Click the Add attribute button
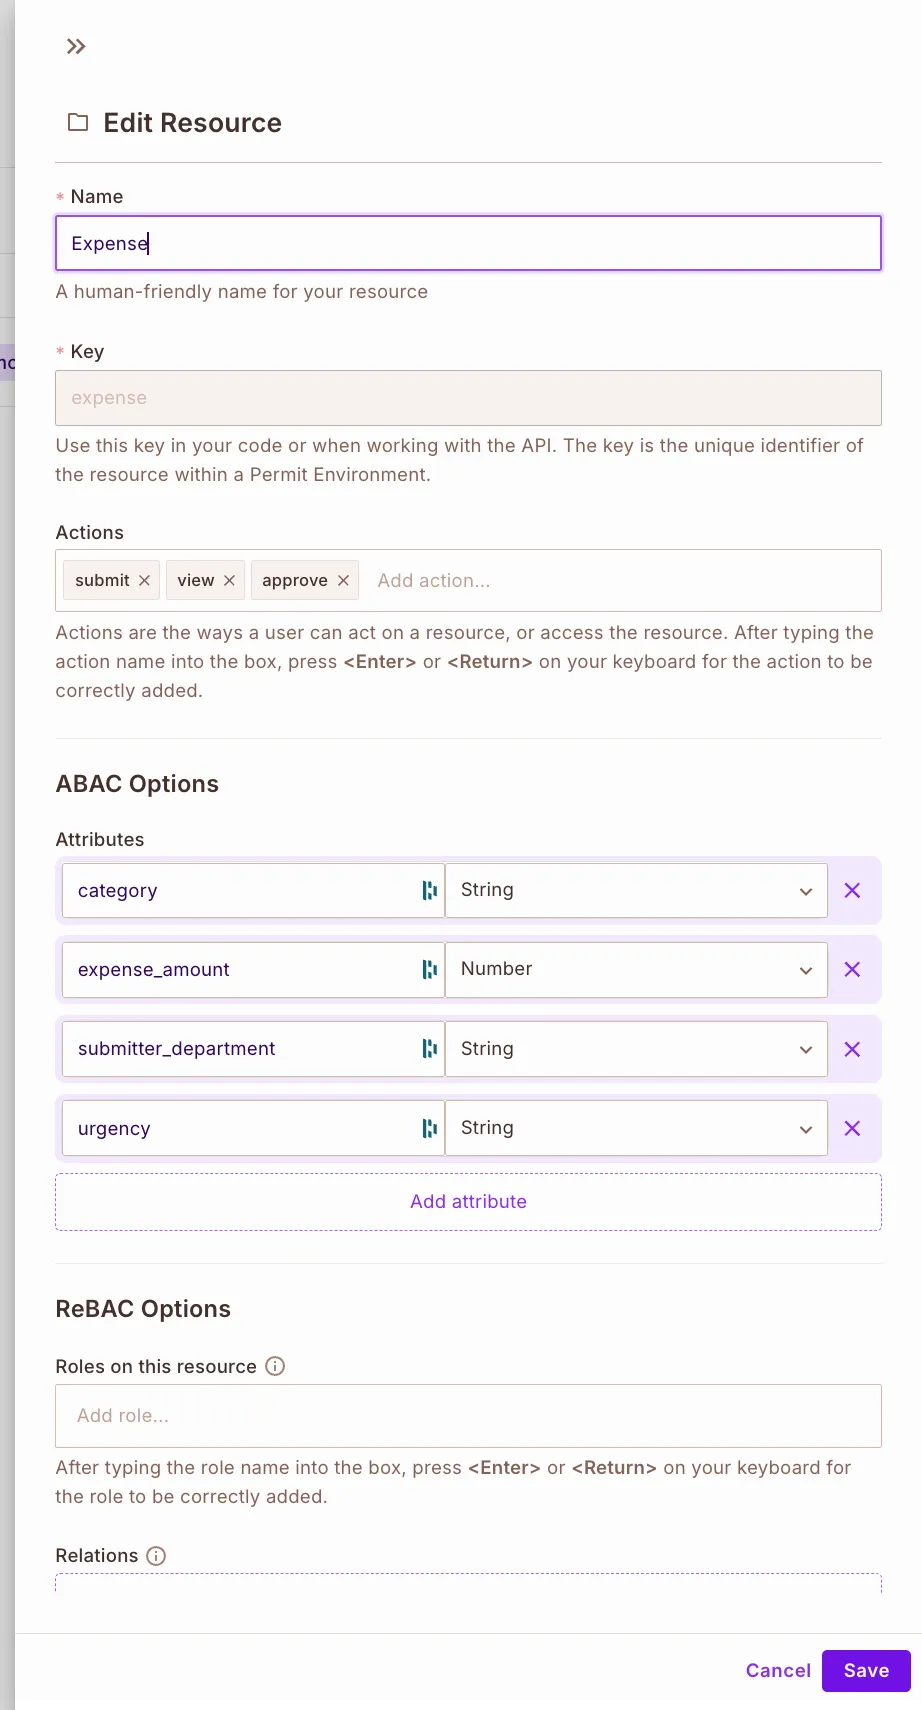922x1710 pixels. [468, 1201]
